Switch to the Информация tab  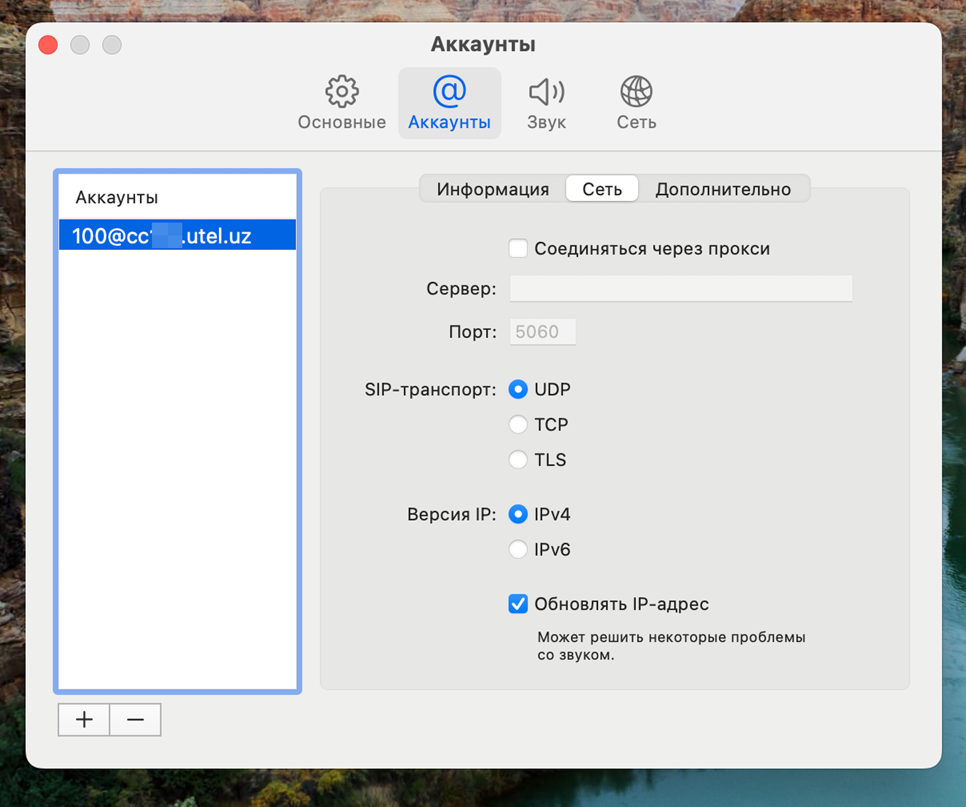(492, 189)
